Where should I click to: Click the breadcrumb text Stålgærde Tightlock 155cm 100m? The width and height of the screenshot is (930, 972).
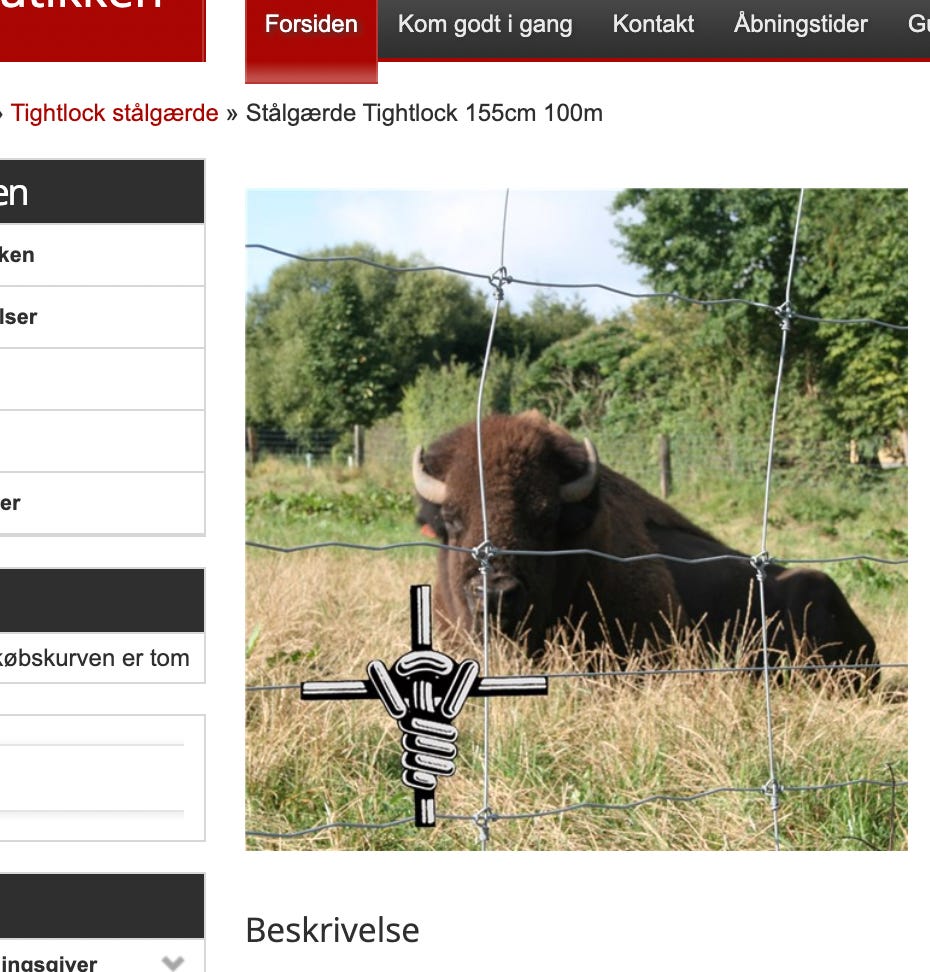point(424,113)
